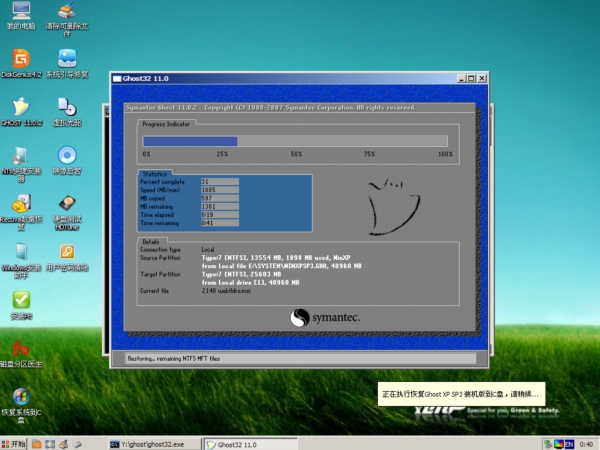Viewport: 600px width, 450px height.
Task: Launch the 磁盘分区医生 desktop icon
Action: pos(21,354)
